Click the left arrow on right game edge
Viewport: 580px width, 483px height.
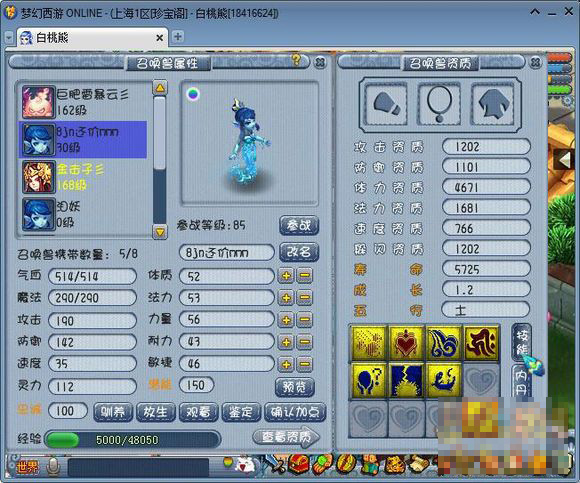click(x=563, y=161)
